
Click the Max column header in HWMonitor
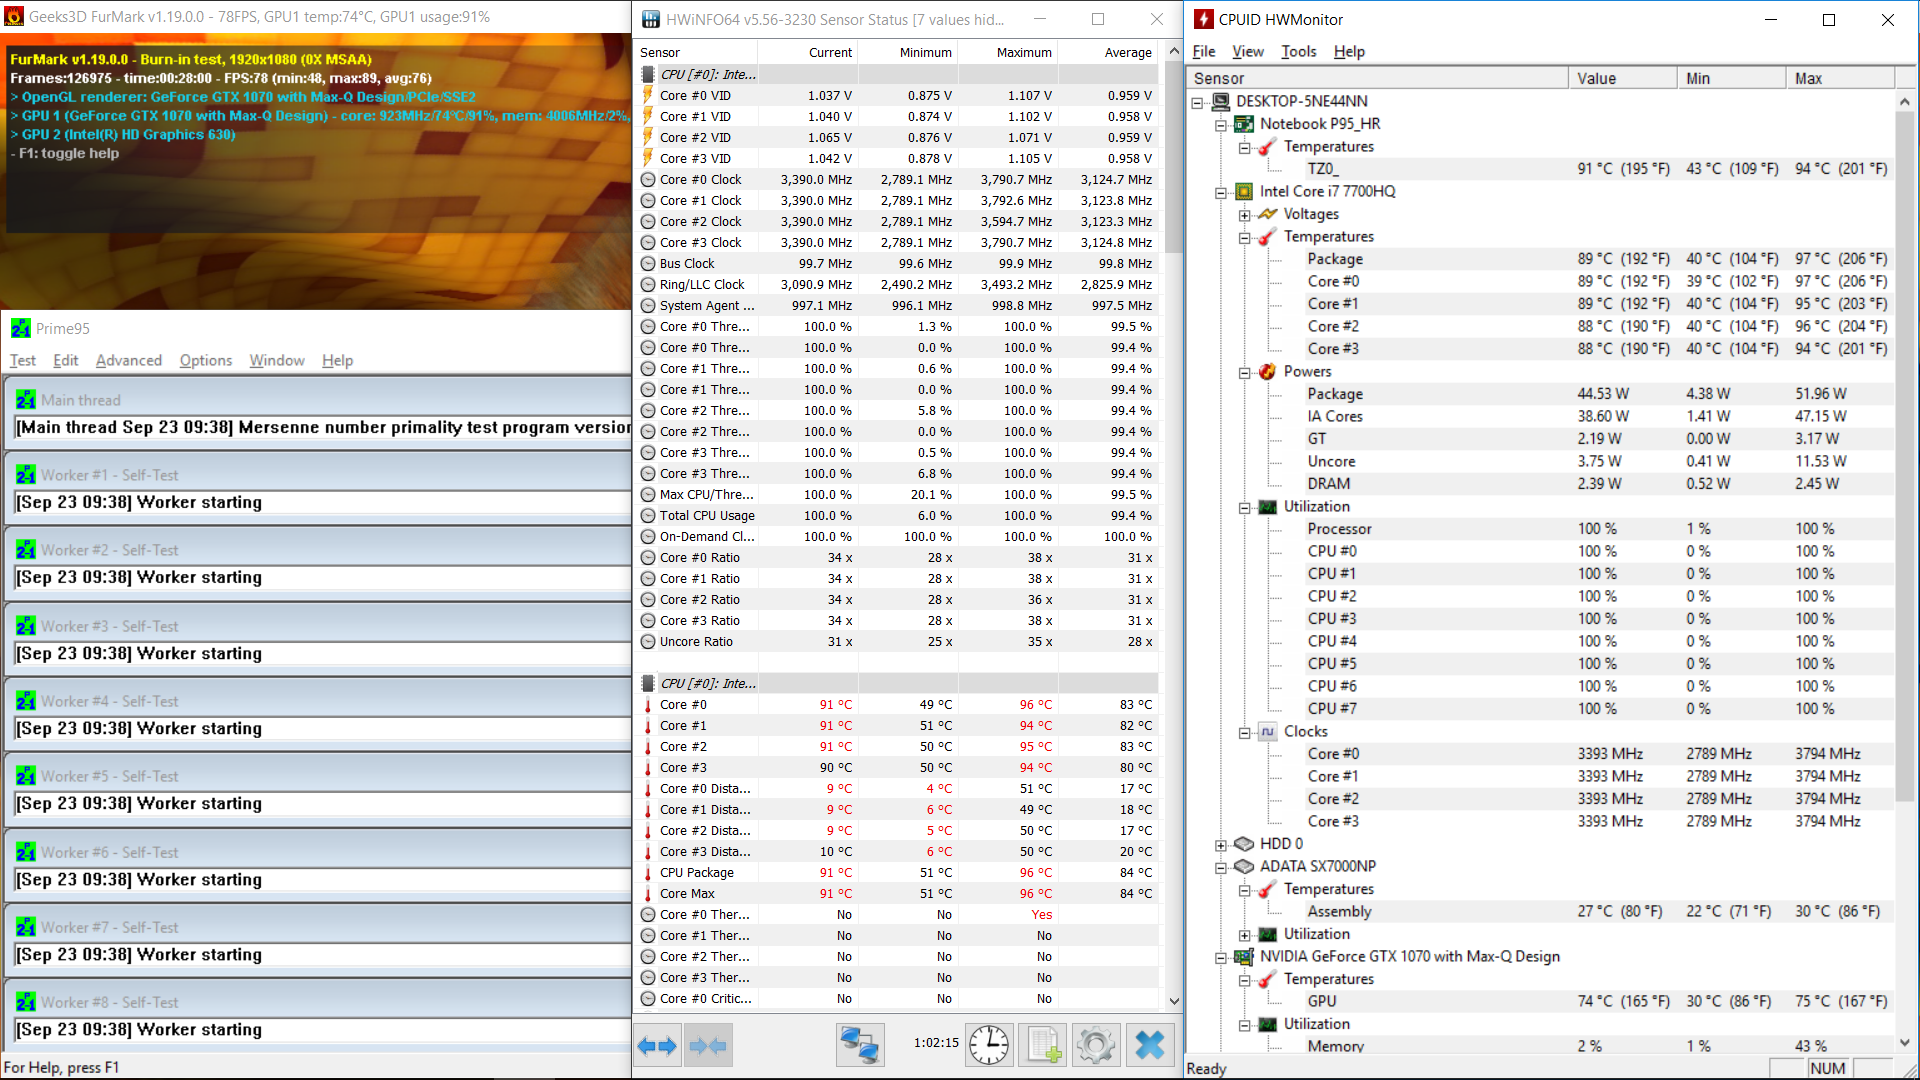click(x=1840, y=78)
